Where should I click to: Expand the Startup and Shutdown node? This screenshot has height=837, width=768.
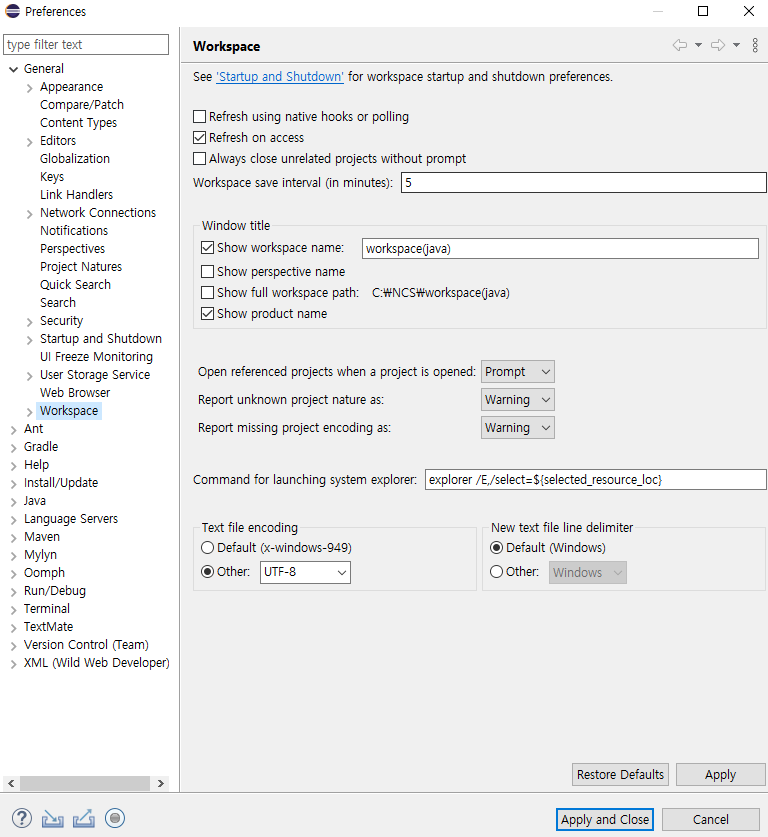[x=30, y=339]
